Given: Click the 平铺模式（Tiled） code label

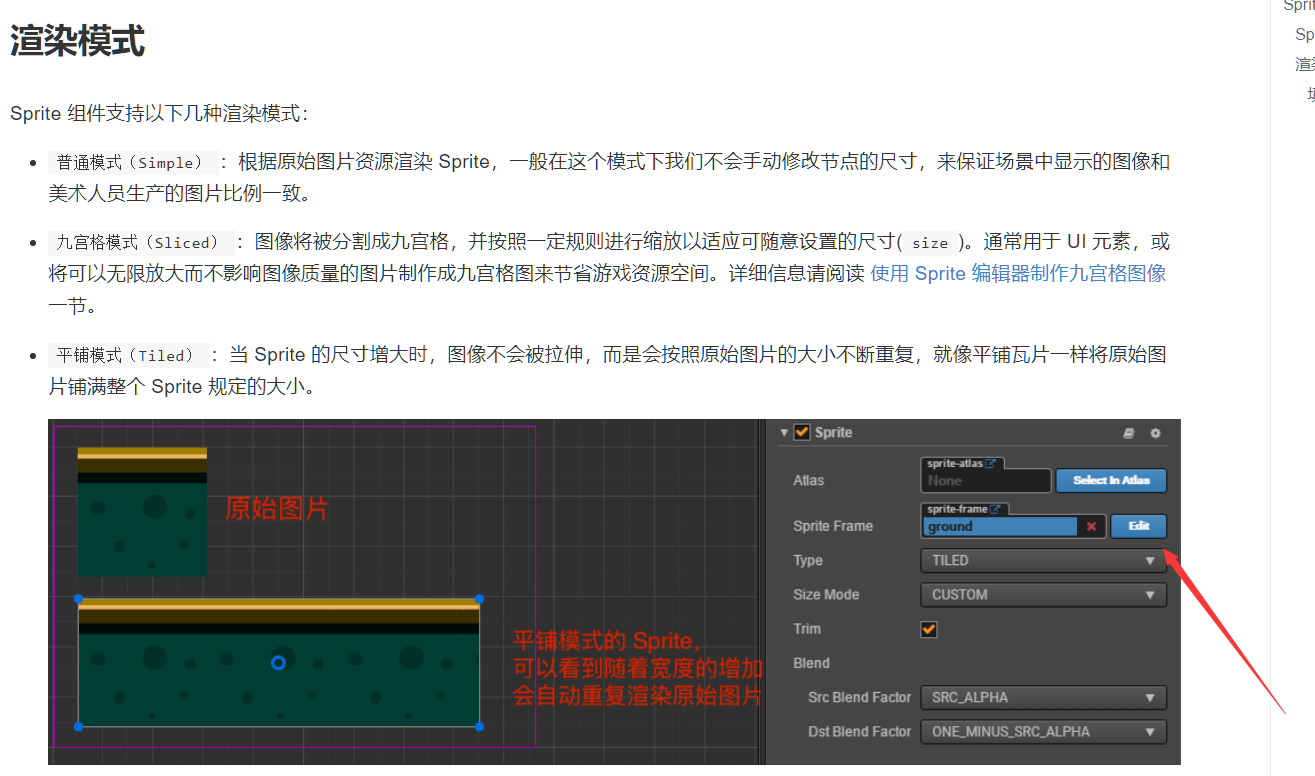Looking at the screenshot, I should (130, 355).
